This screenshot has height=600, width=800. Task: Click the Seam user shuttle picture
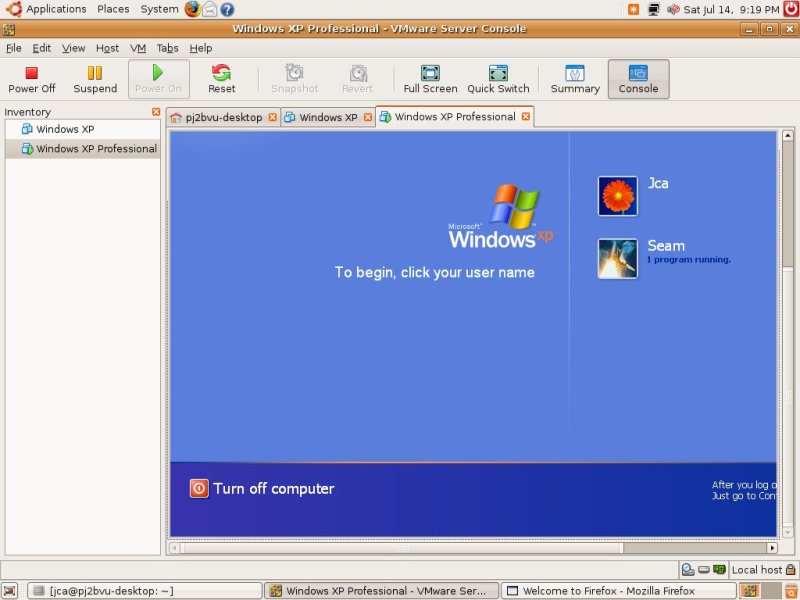point(617,259)
